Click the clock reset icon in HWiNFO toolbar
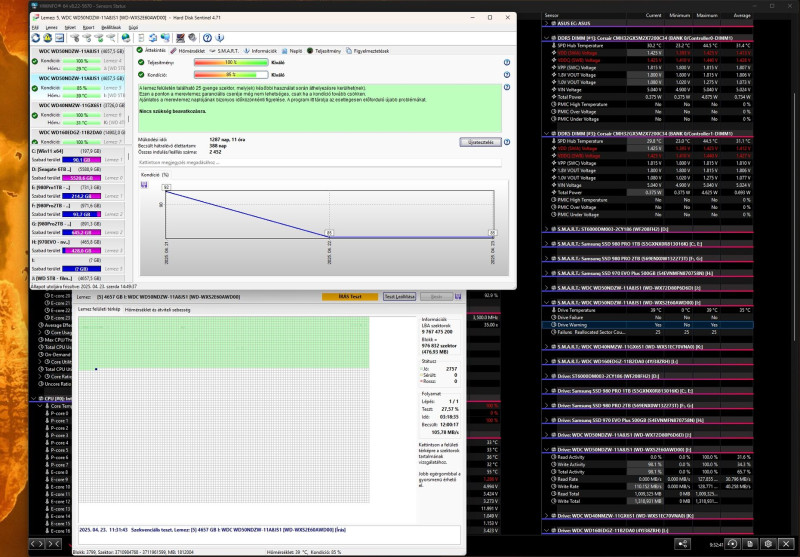800x557 pixels. tap(732, 544)
